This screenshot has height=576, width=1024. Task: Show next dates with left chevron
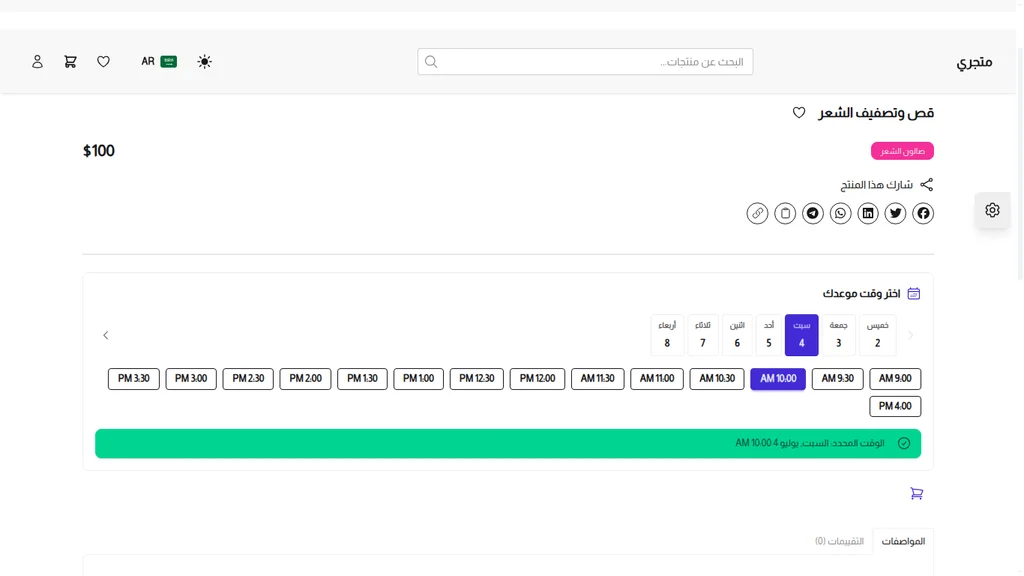106,335
